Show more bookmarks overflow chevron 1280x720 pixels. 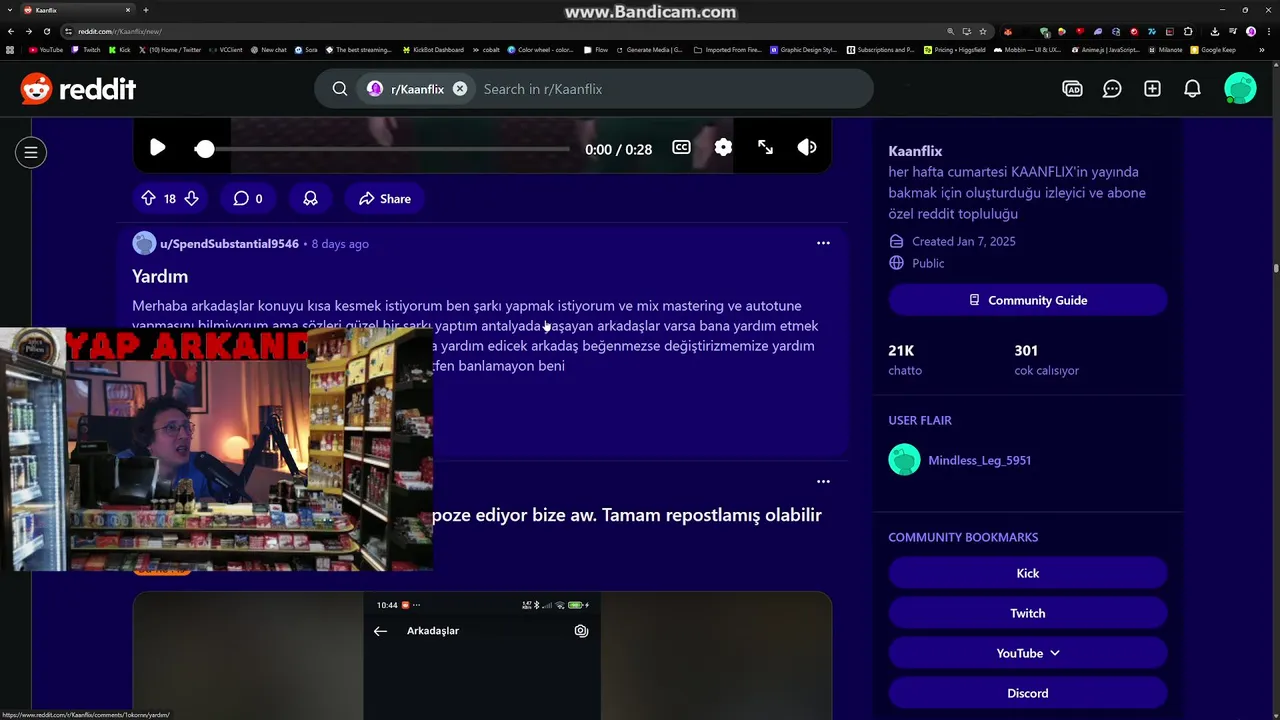(1262, 50)
